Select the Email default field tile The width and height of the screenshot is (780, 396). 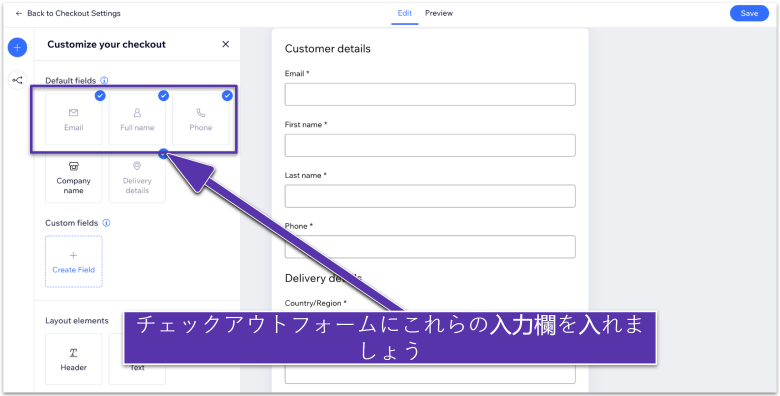pyautogui.click(x=74, y=119)
